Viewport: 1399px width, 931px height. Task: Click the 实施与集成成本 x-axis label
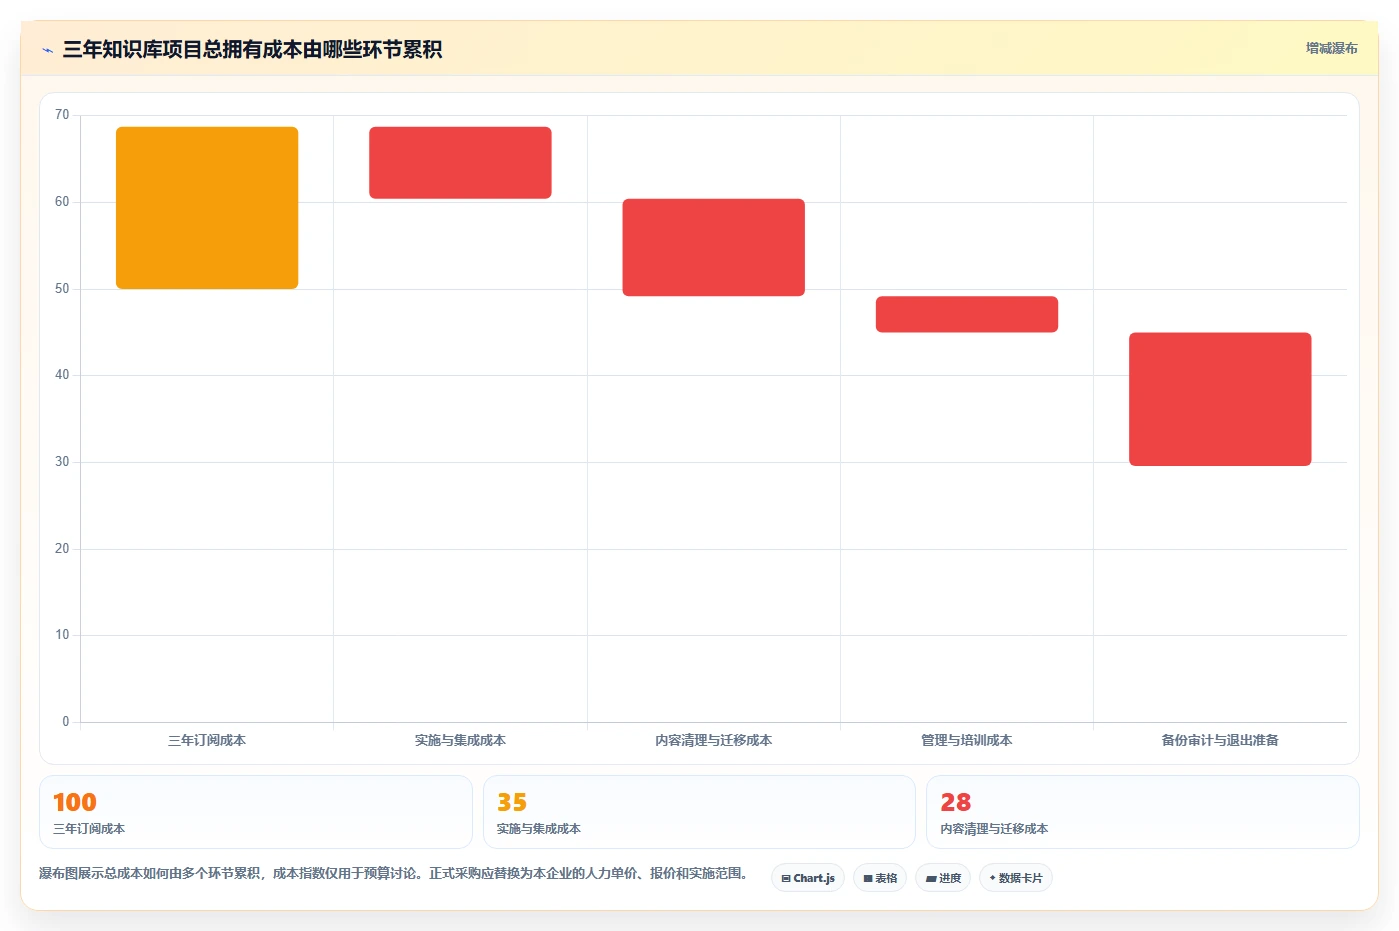[460, 740]
